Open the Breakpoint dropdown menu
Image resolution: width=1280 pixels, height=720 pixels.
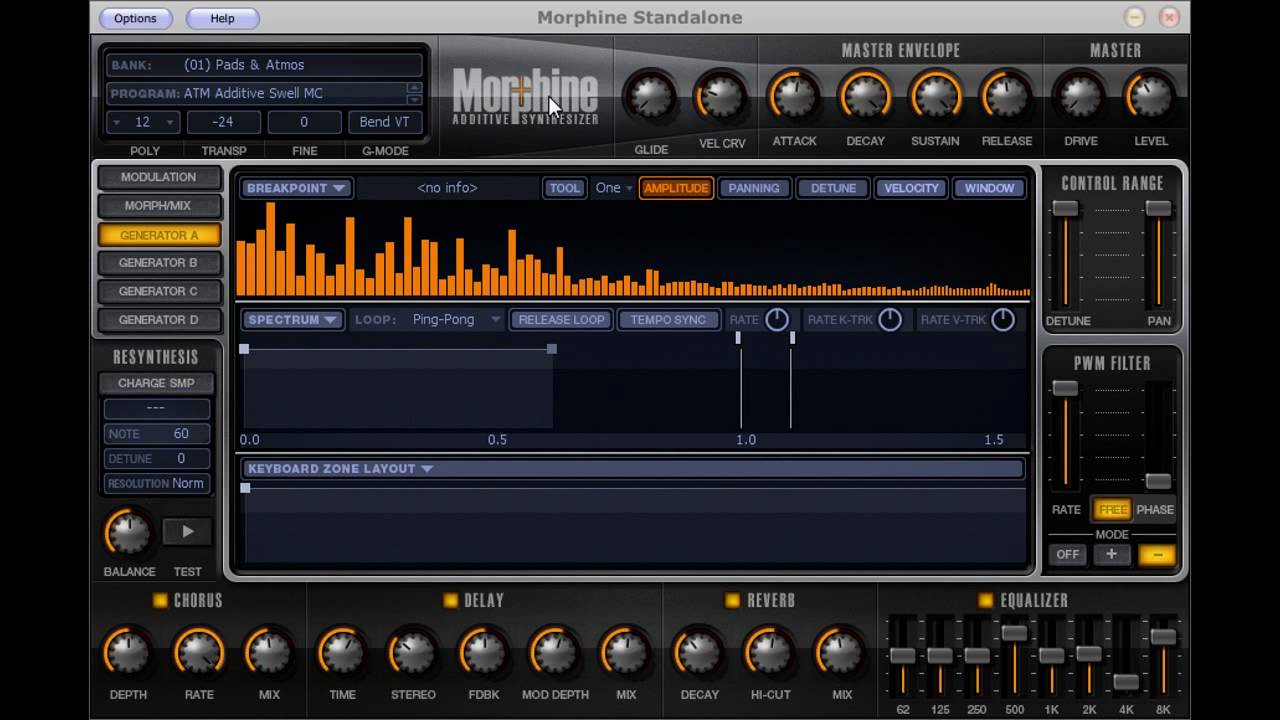coord(296,188)
